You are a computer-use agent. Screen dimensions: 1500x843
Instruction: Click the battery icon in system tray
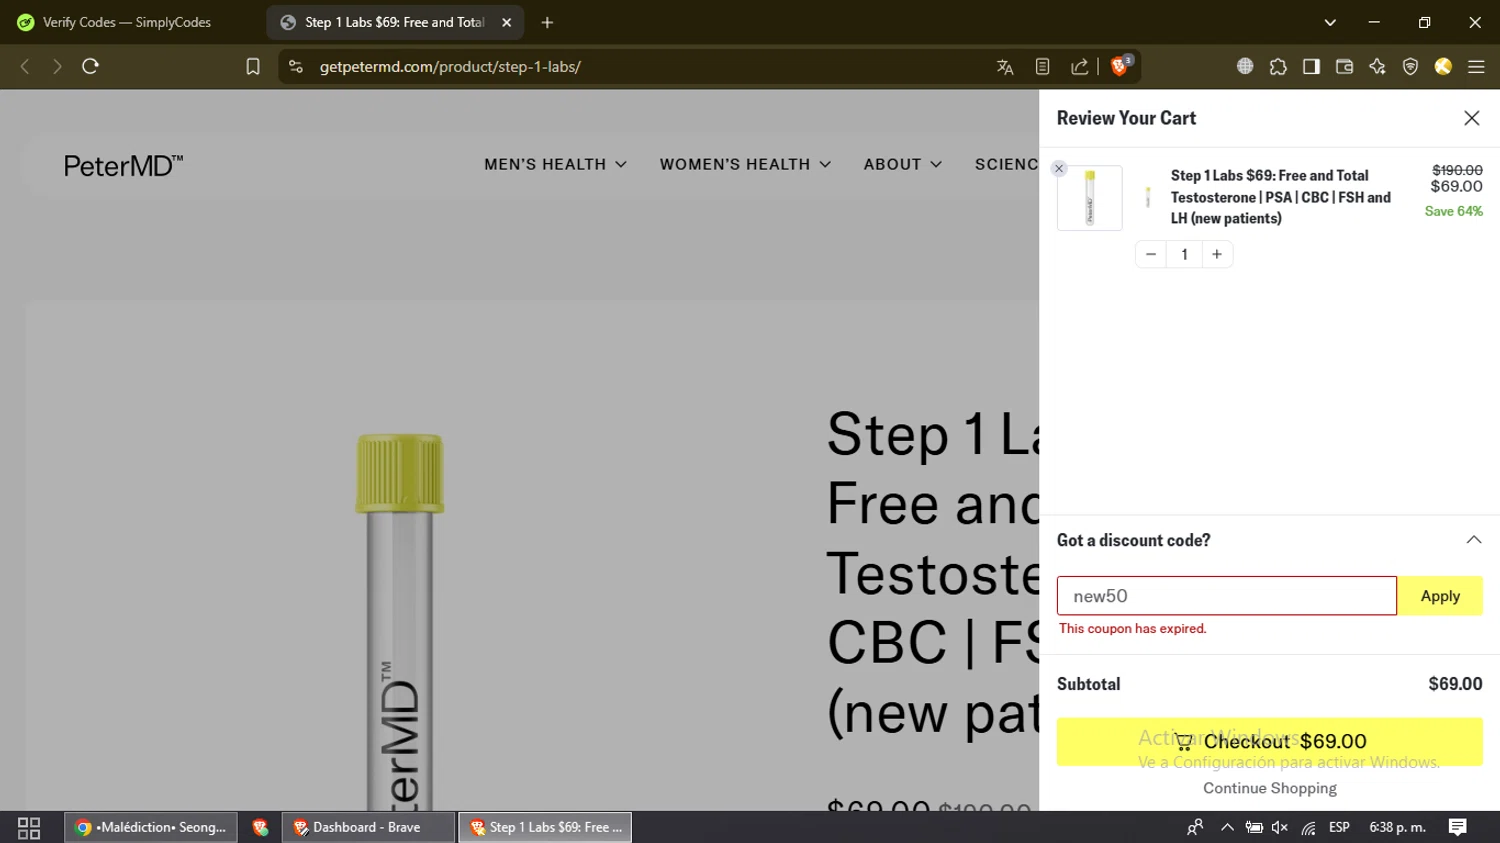tap(1254, 827)
